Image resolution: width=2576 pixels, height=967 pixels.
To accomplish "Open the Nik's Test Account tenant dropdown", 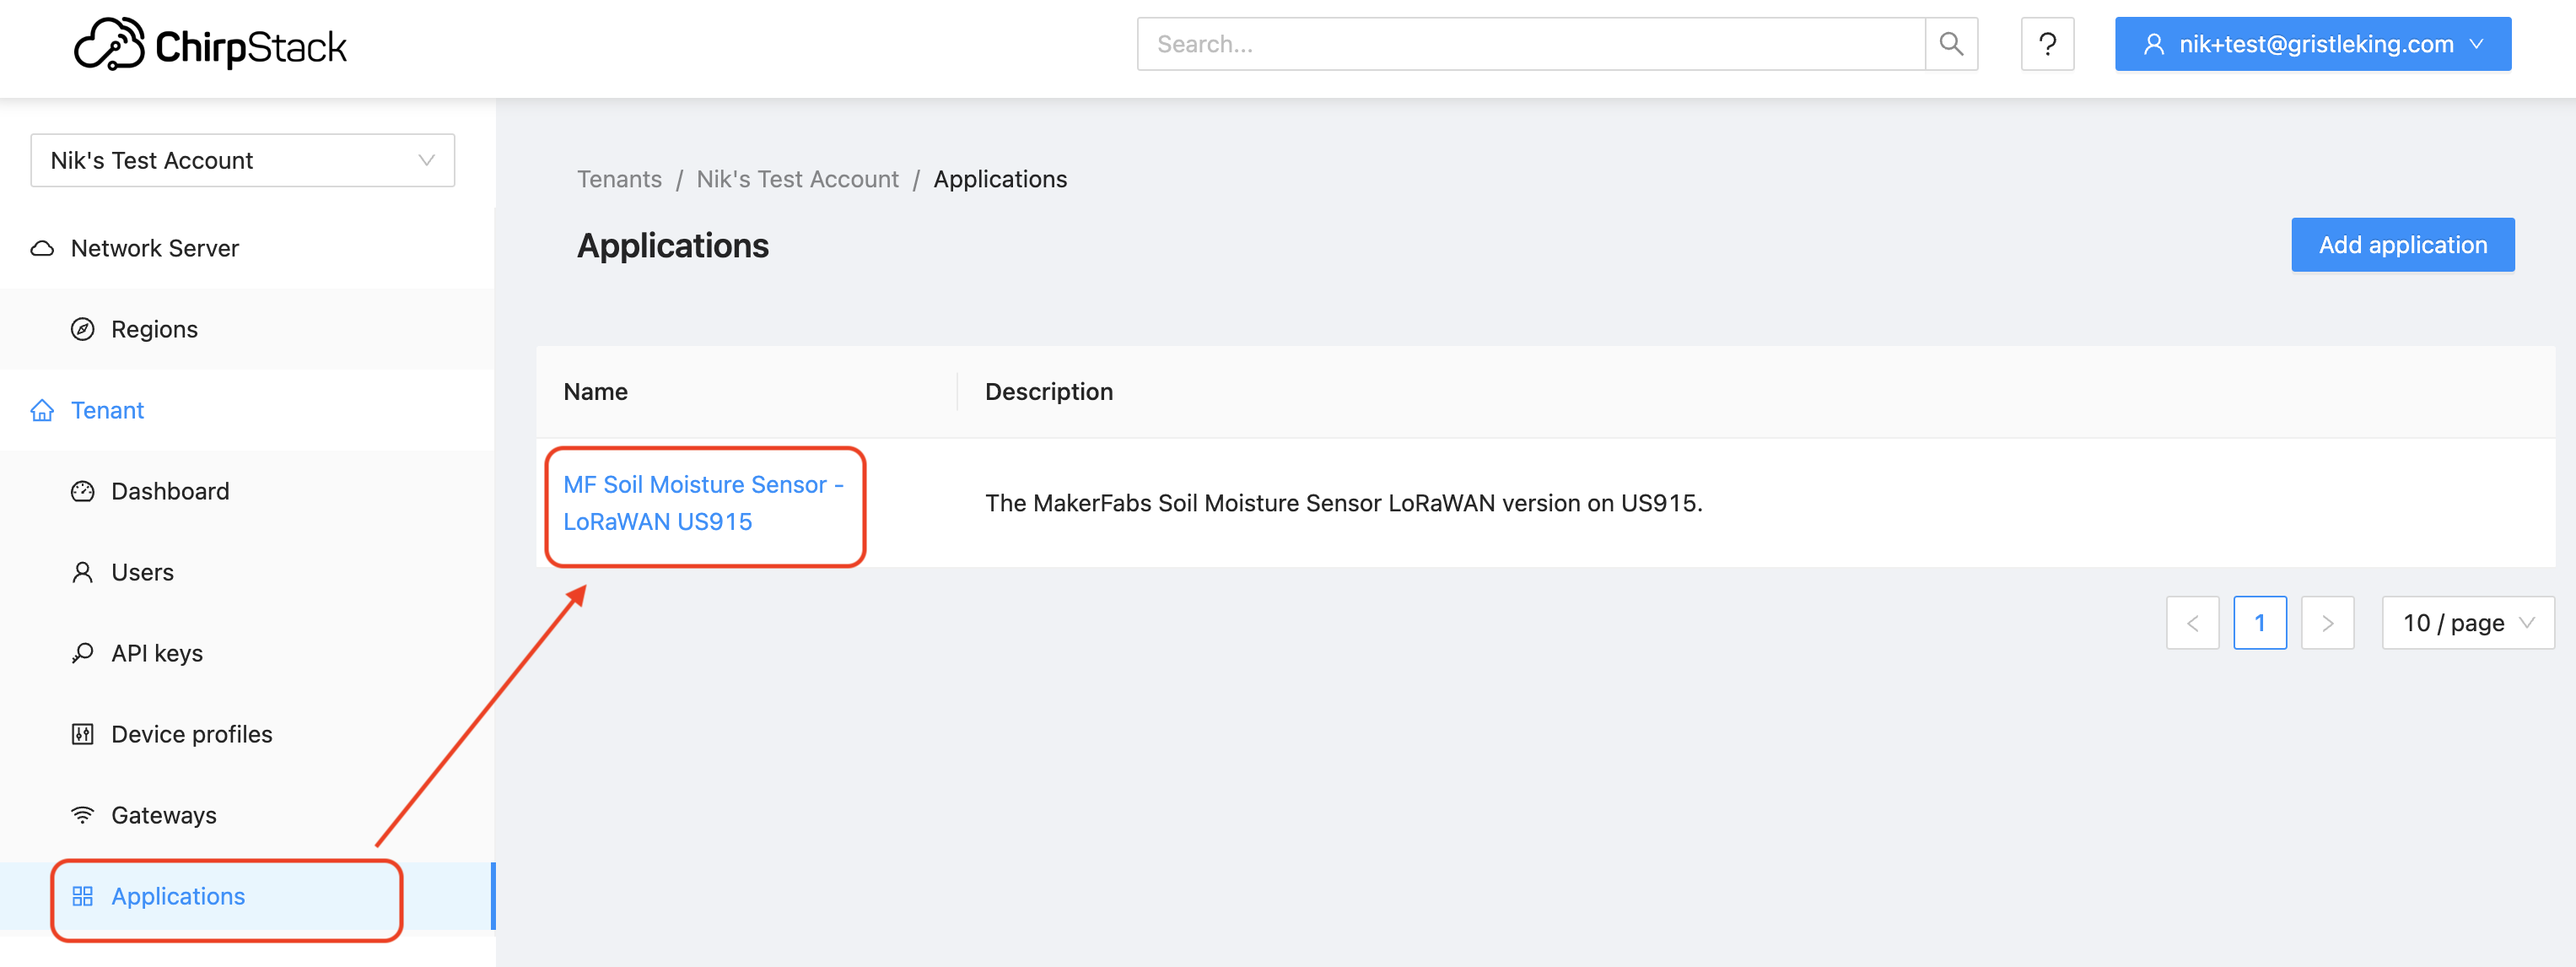I will tap(242, 160).
